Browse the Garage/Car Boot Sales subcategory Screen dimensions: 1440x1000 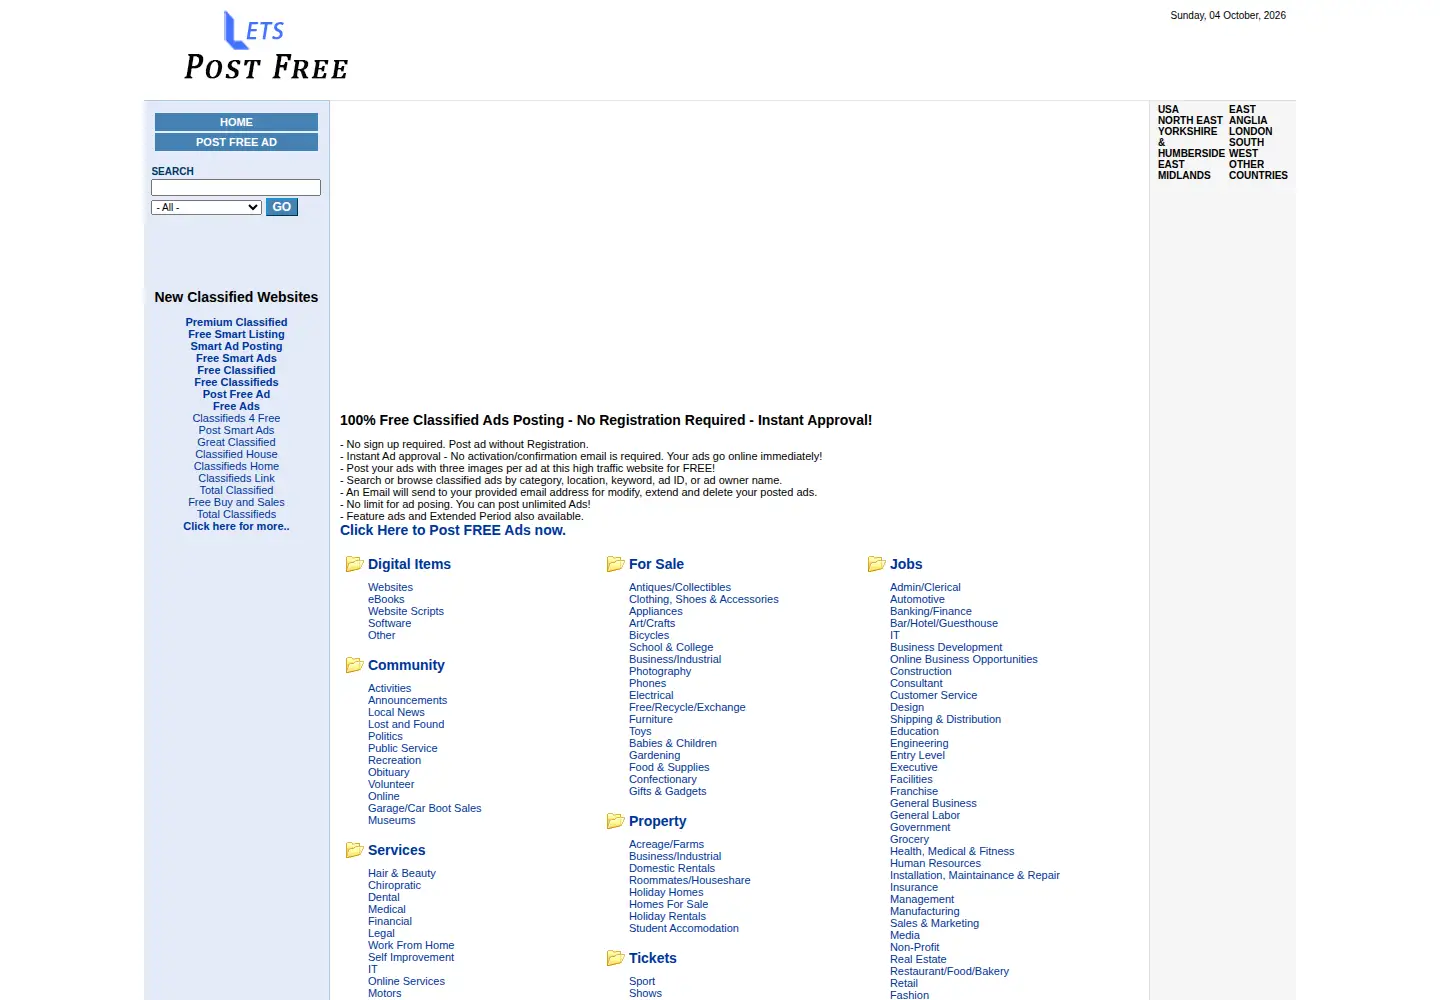point(424,808)
